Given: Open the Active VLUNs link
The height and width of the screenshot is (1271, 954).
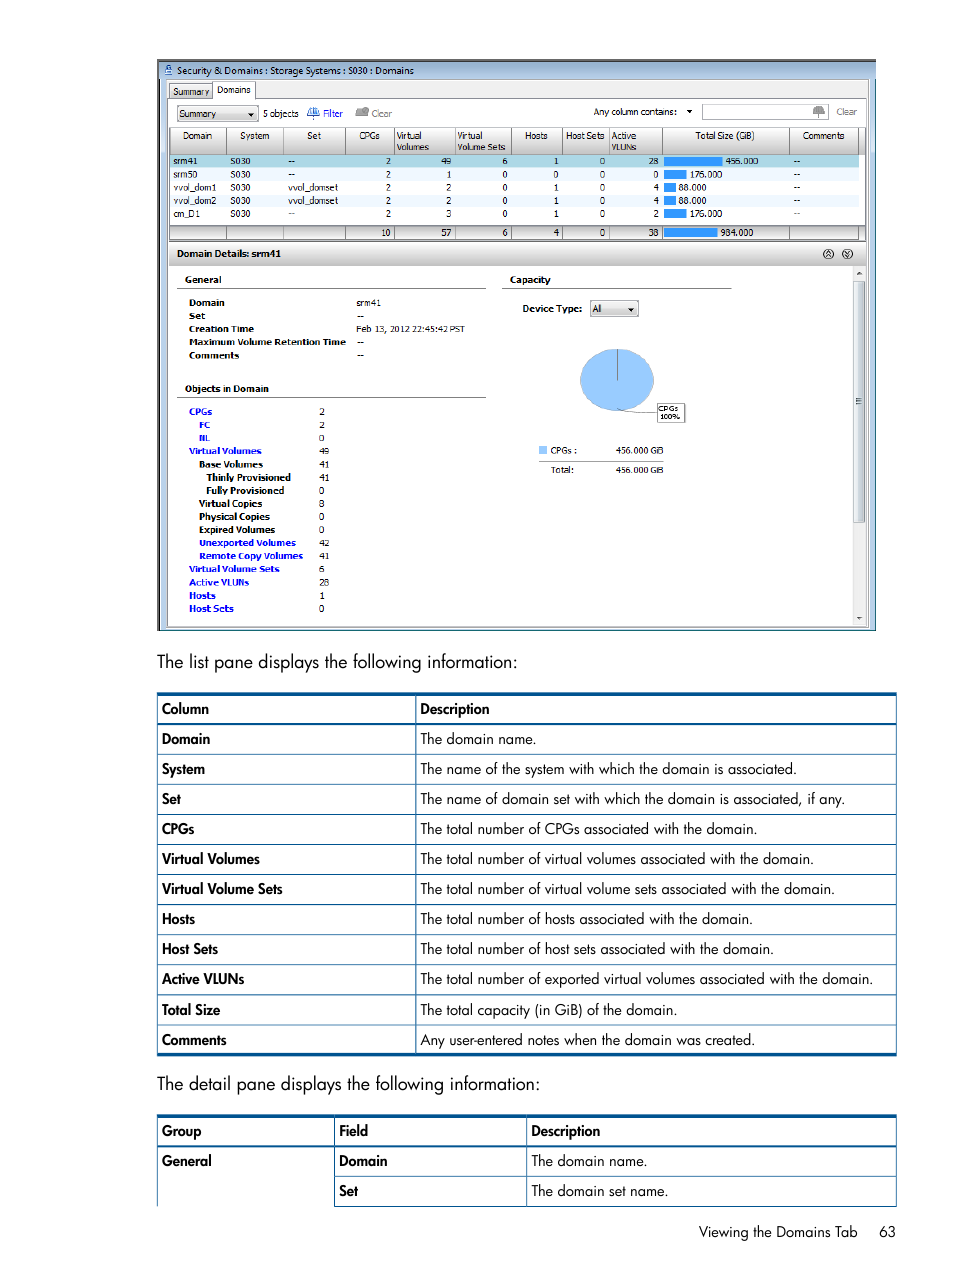Looking at the screenshot, I should tap(219, 582).
